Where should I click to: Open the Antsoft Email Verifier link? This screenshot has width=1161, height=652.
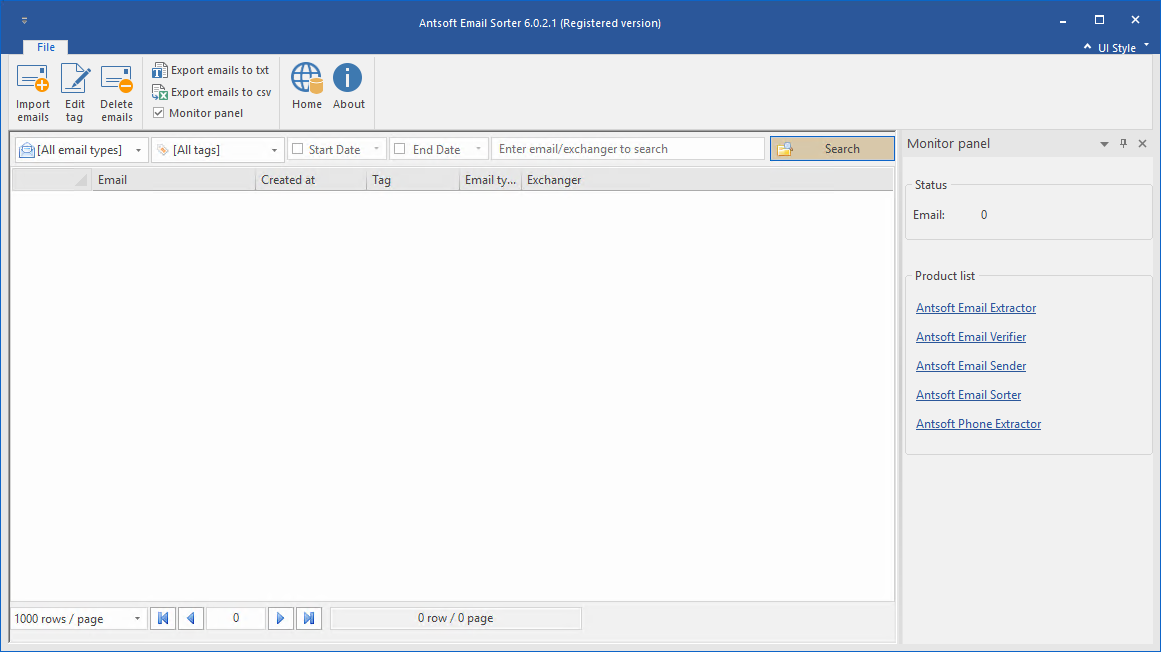[971, 337]
